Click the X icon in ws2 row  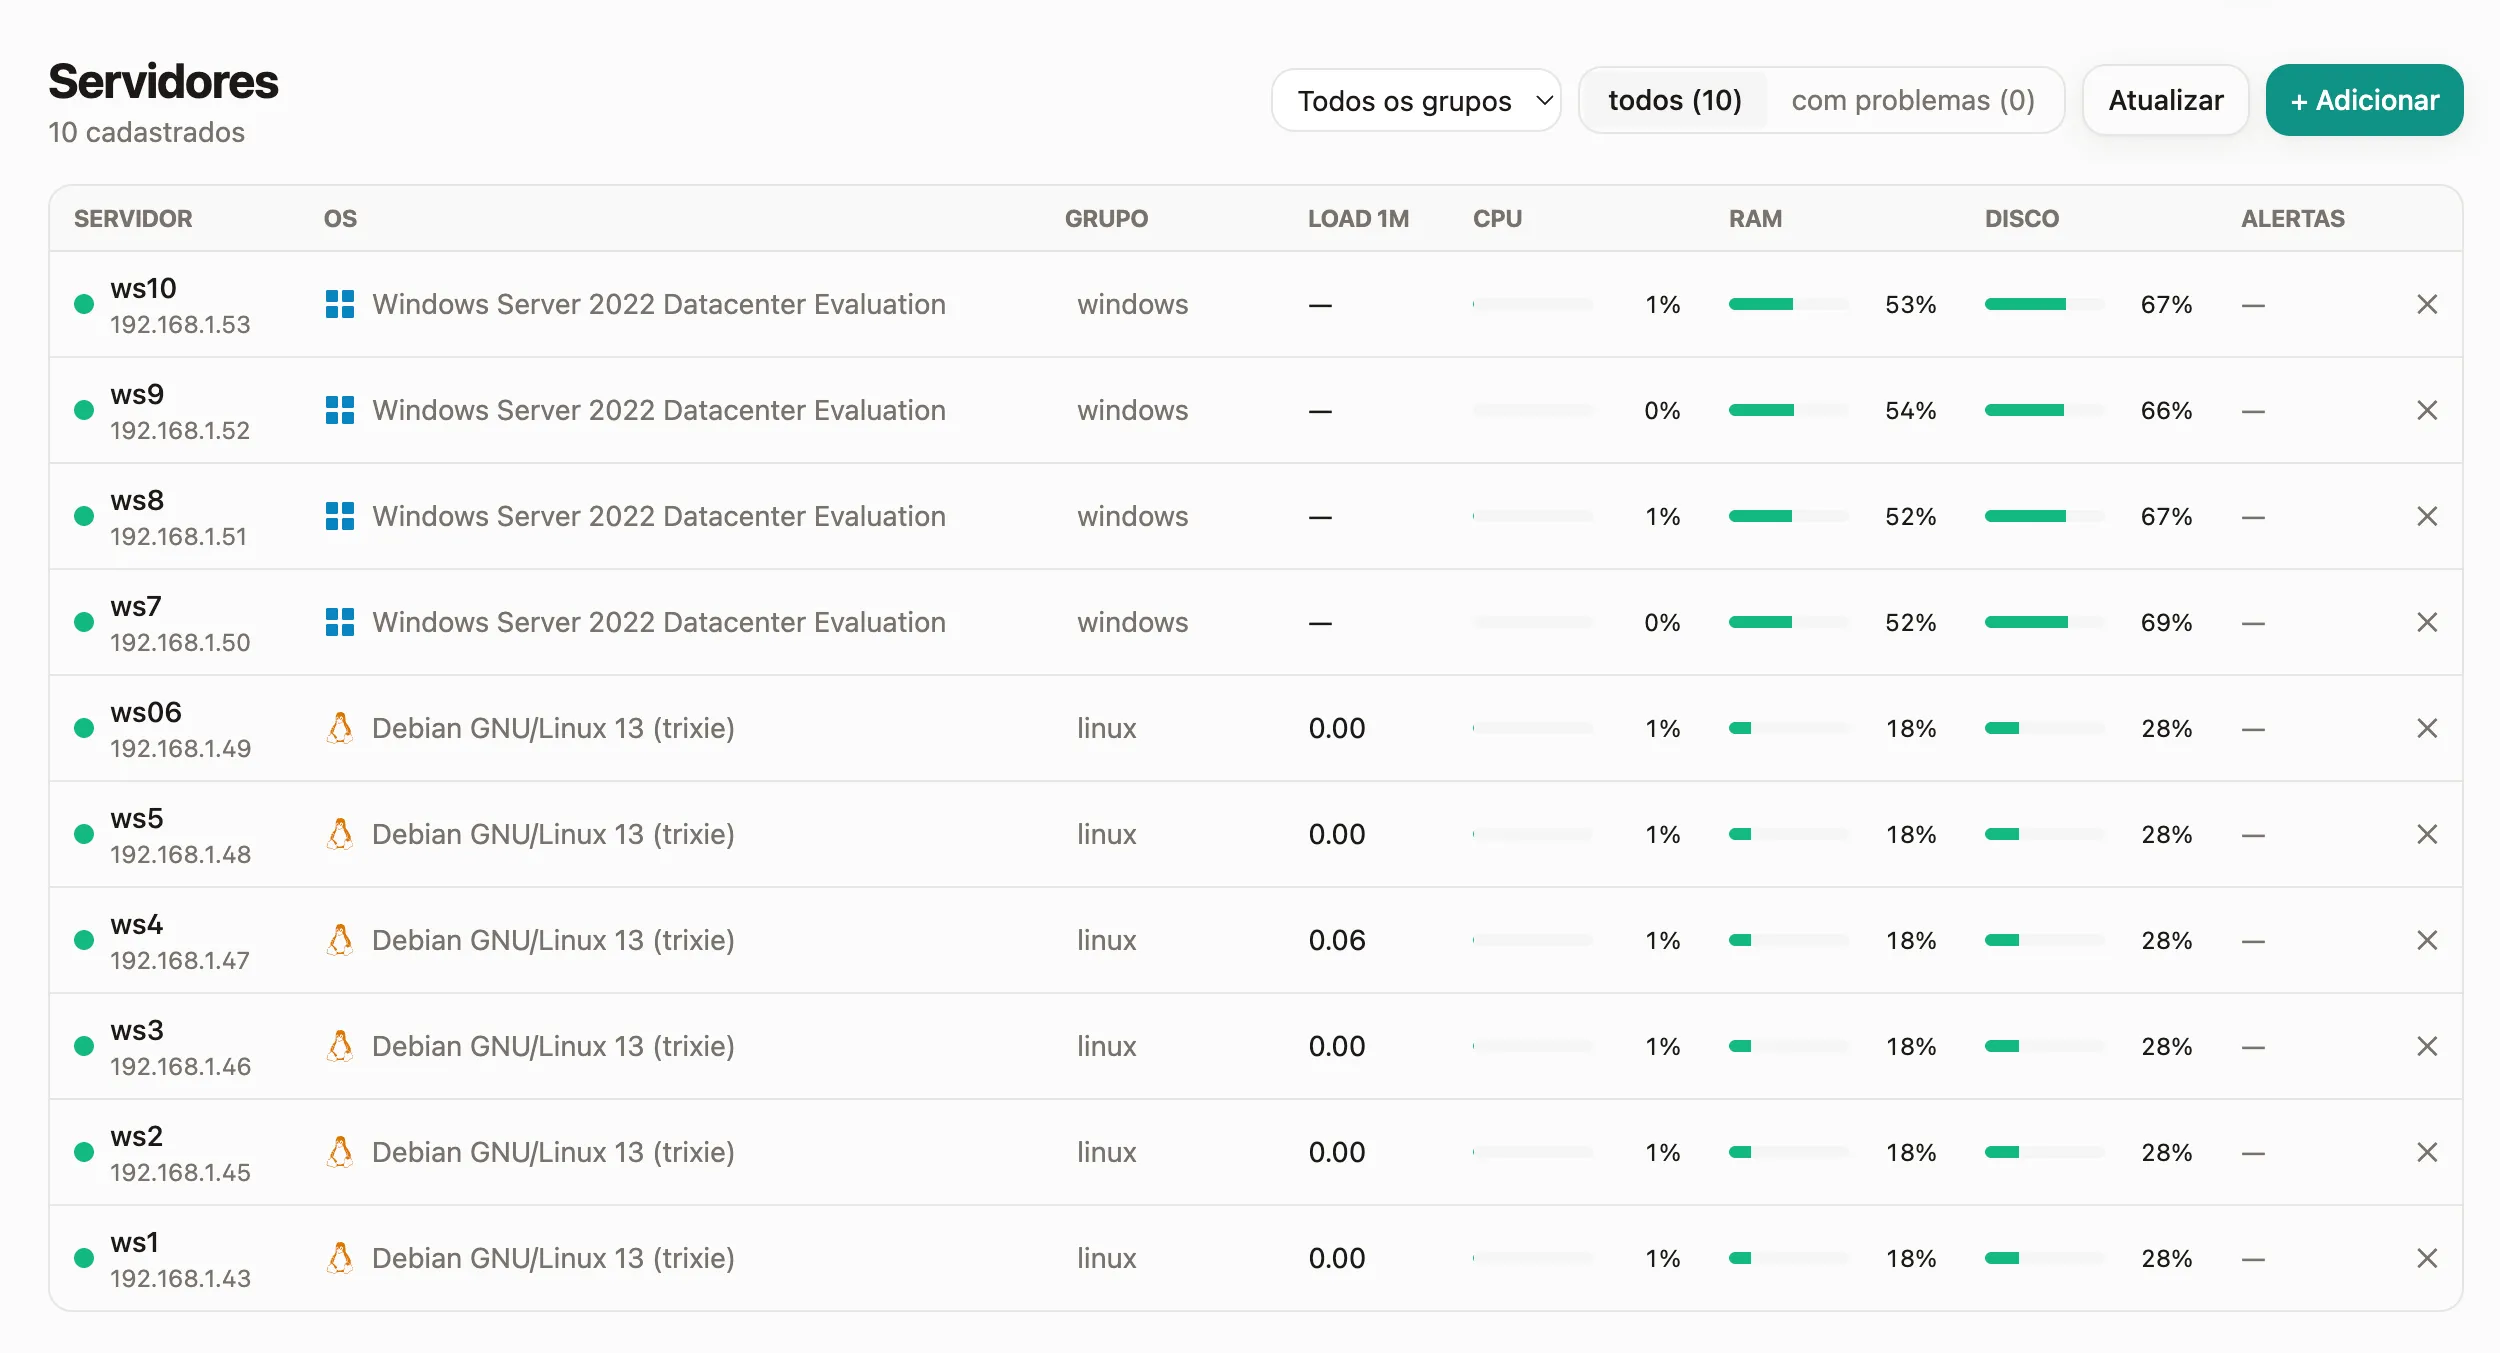coord(2427,1152)
